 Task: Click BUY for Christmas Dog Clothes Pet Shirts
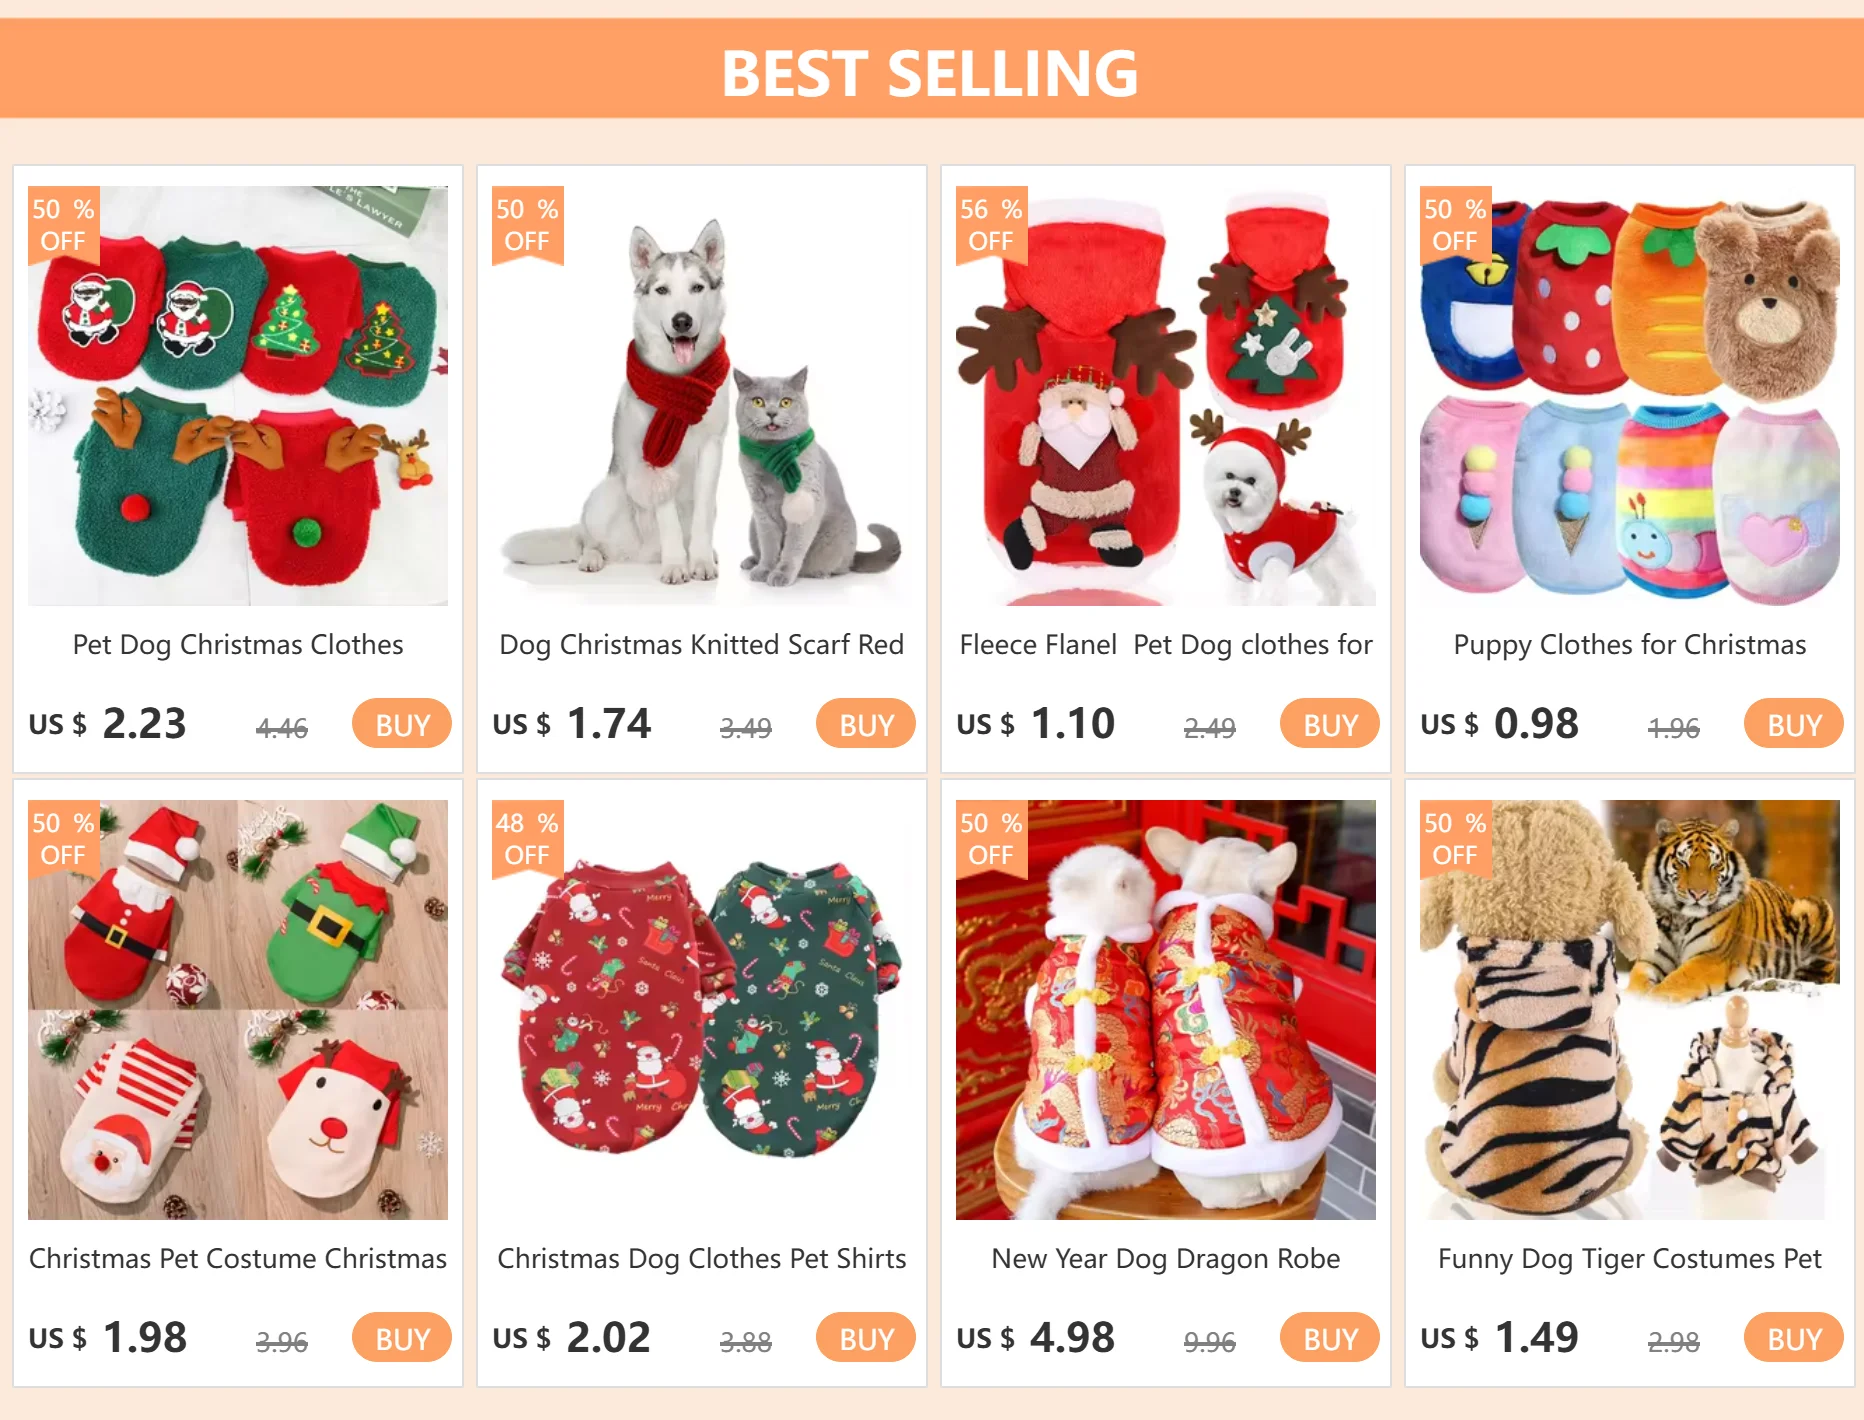(866, 1338)
